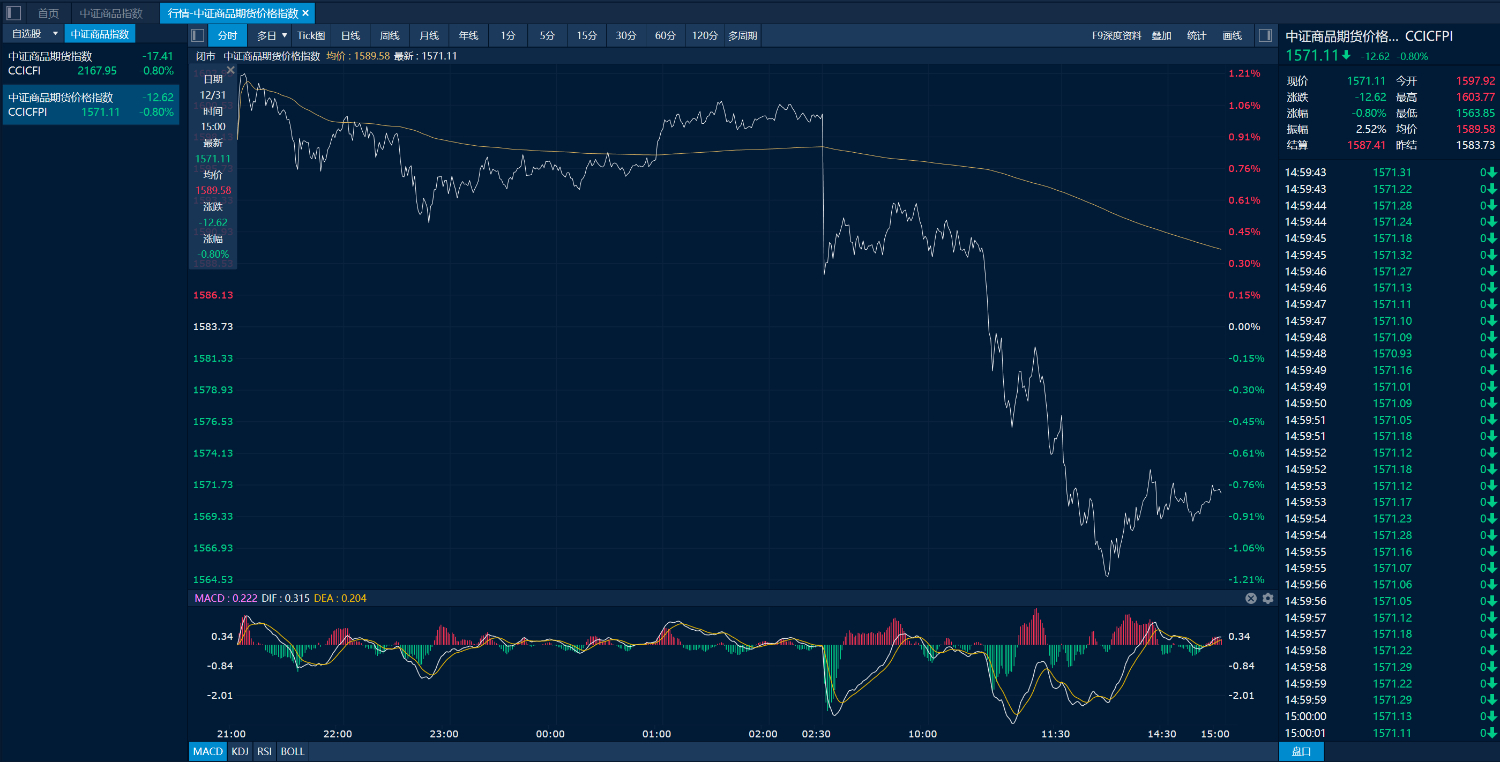Toggle the right quote panel icon beside 画线
The image size is (1500, 762).
tap(1265, 35)
